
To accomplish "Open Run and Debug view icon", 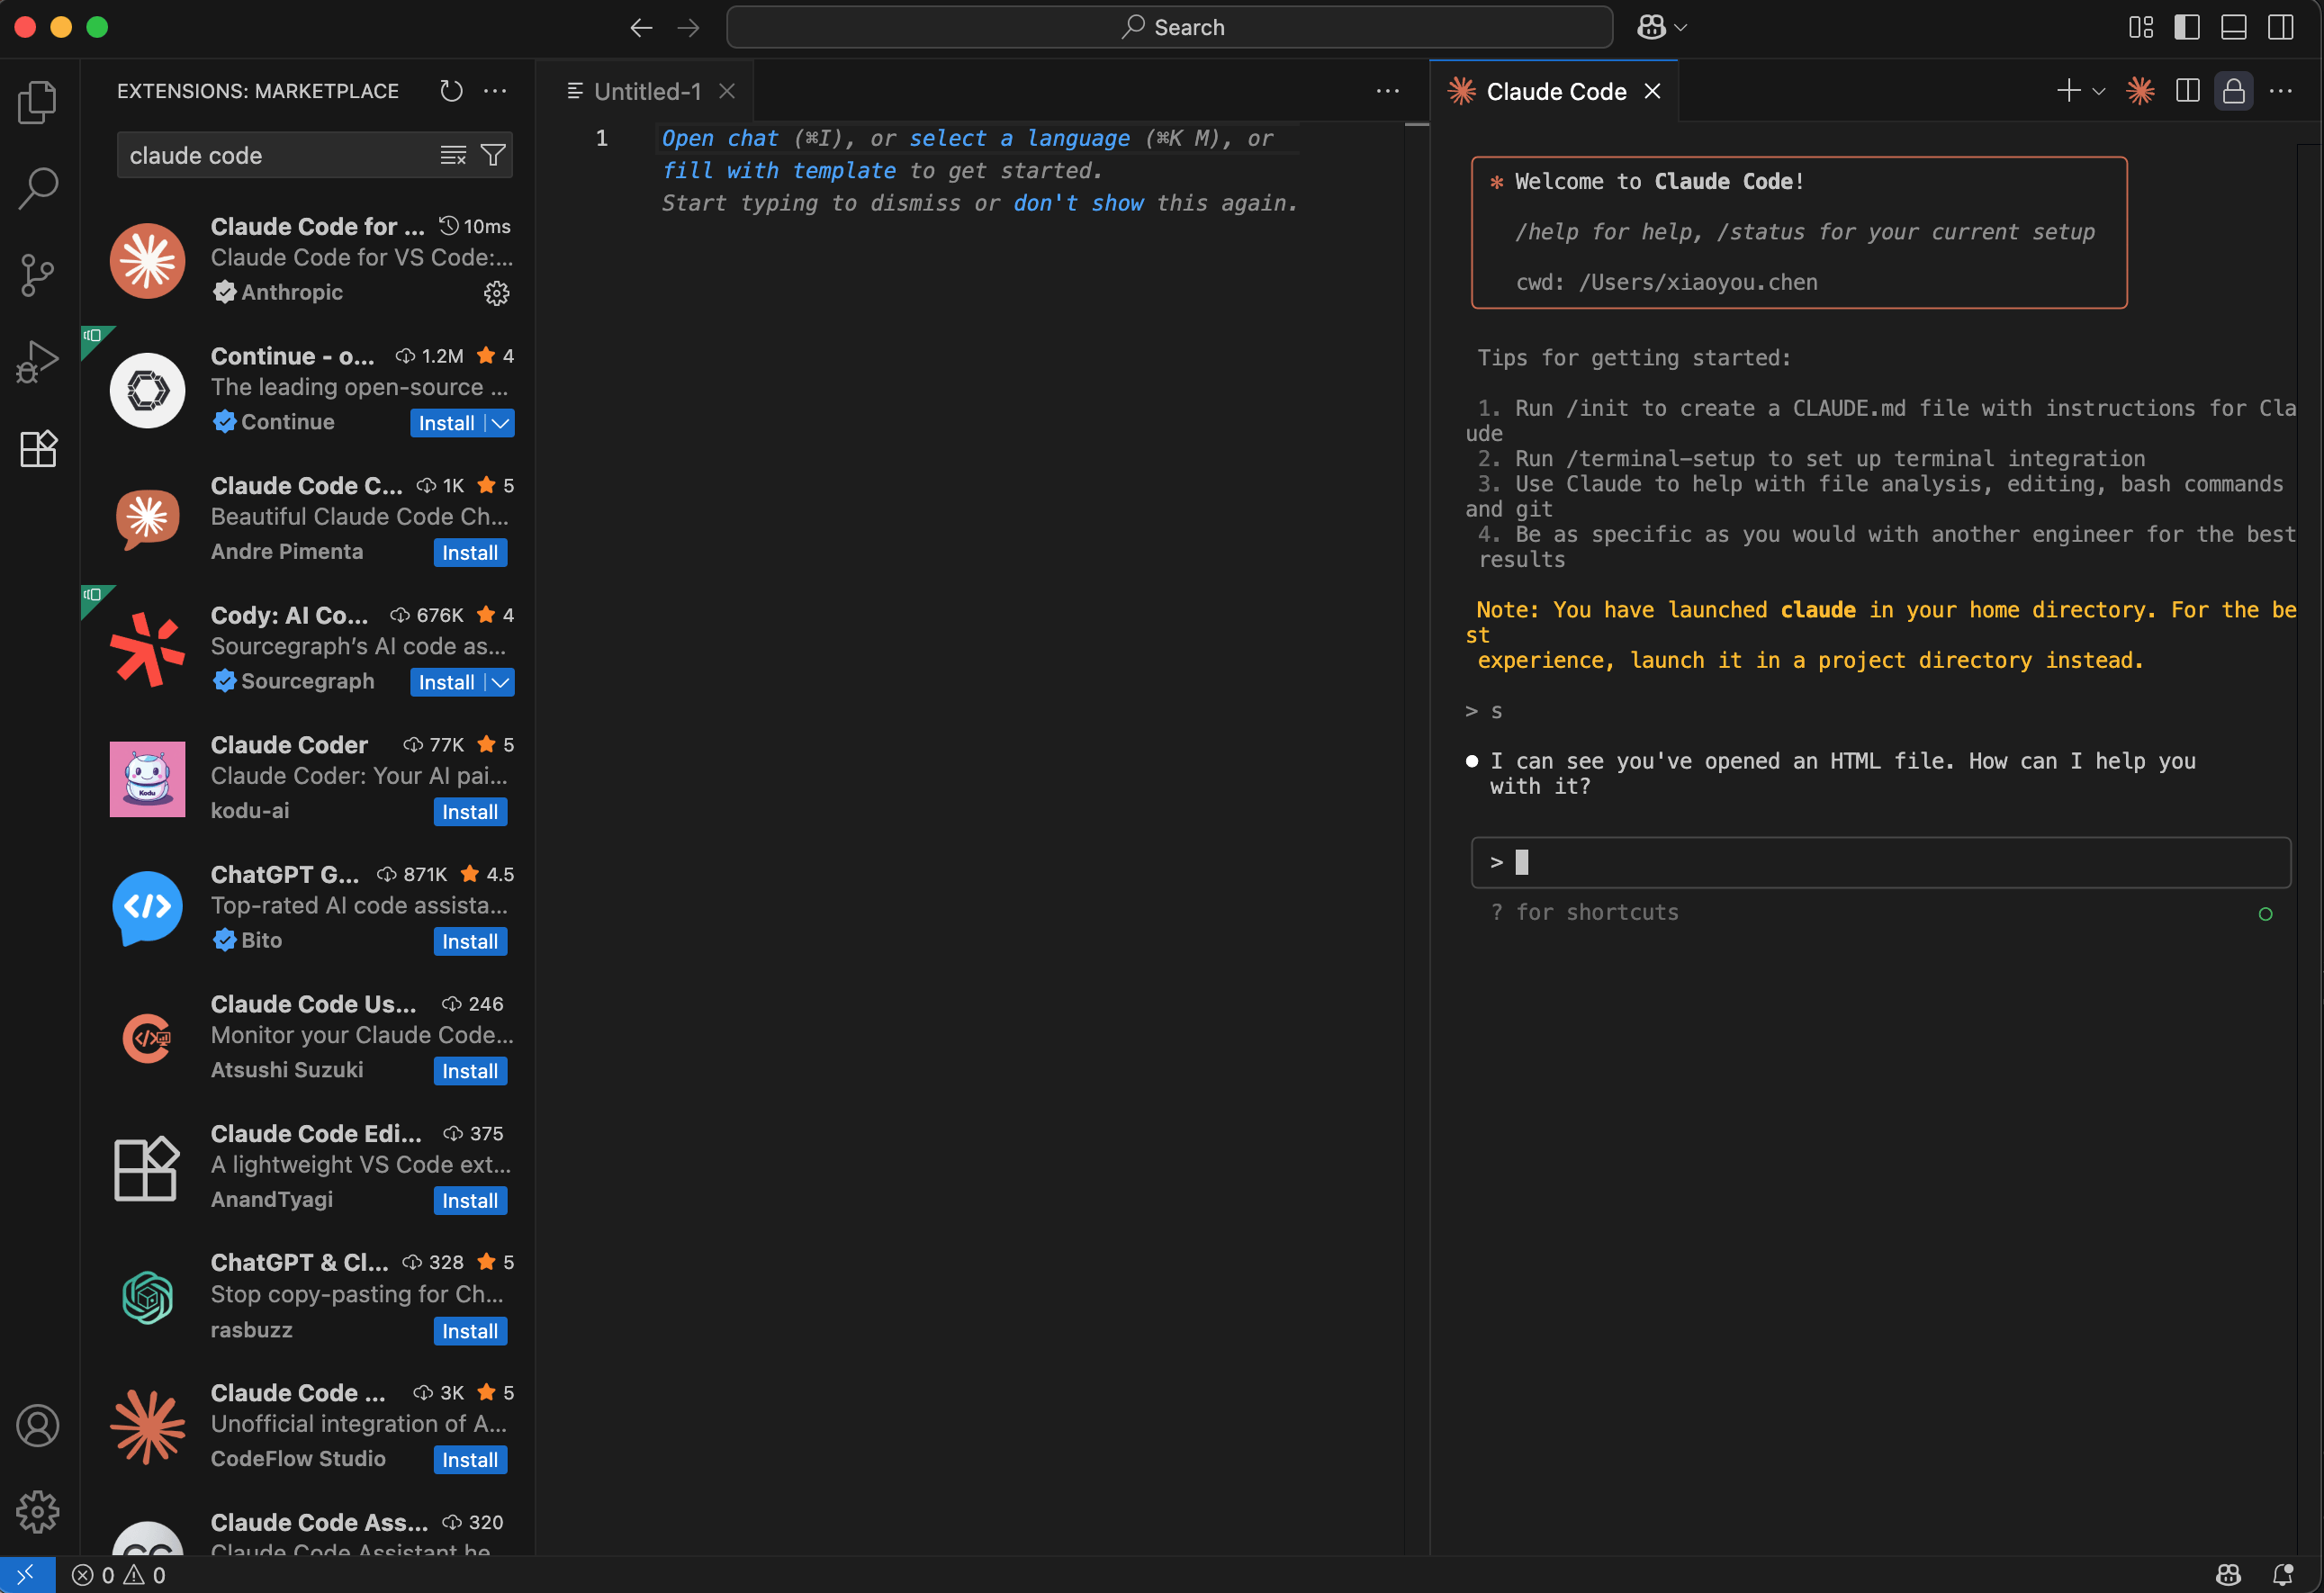I will point(37,361).
